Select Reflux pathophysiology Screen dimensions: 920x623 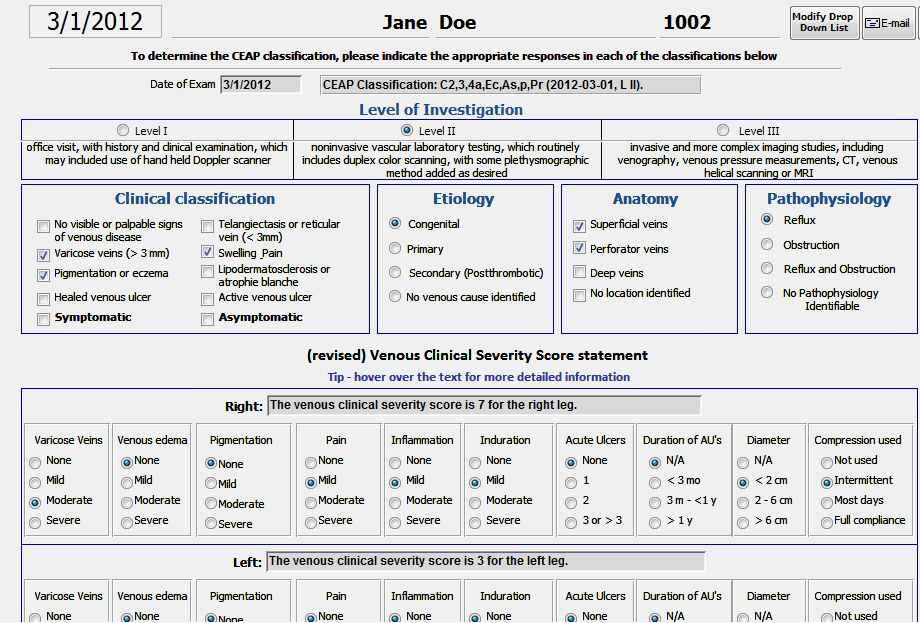[x=767, y=219]
